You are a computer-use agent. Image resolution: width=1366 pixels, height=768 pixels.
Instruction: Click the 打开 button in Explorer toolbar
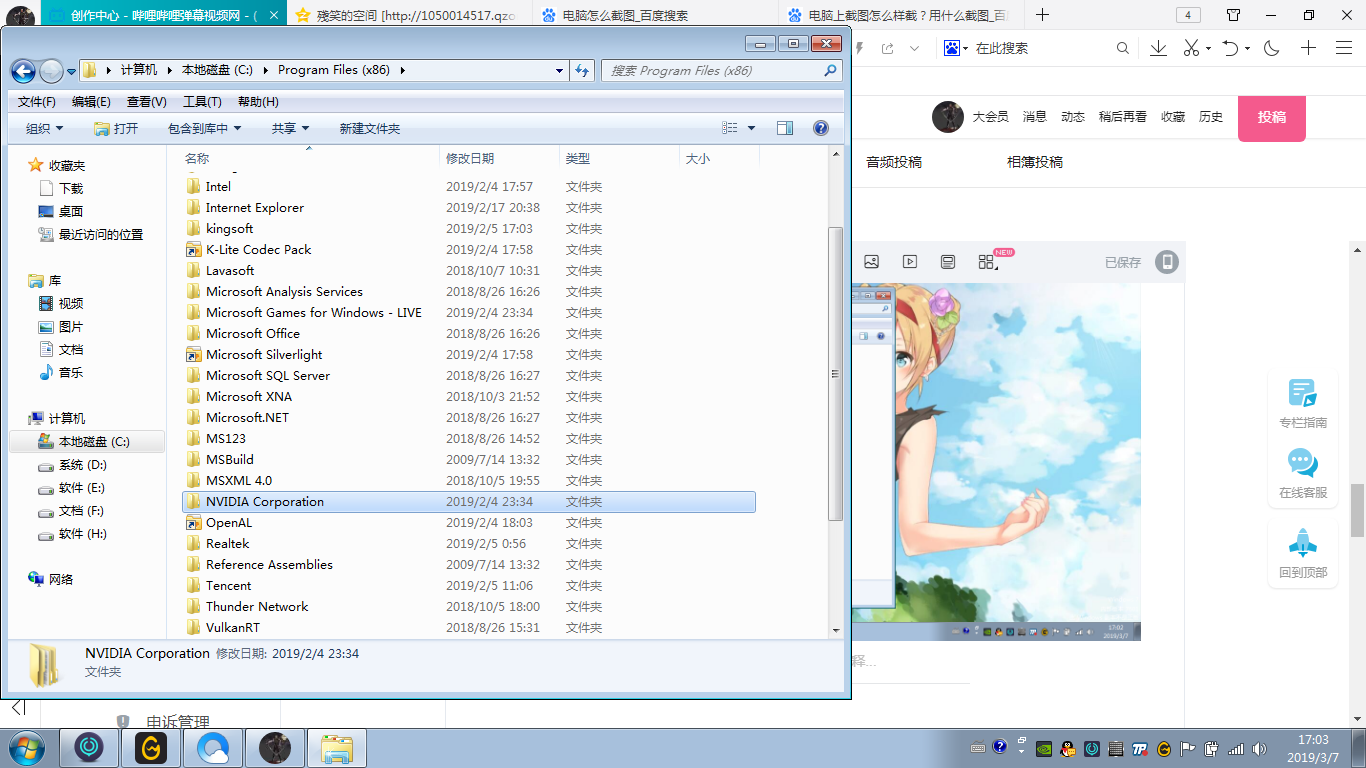click(x=116, y=128)
